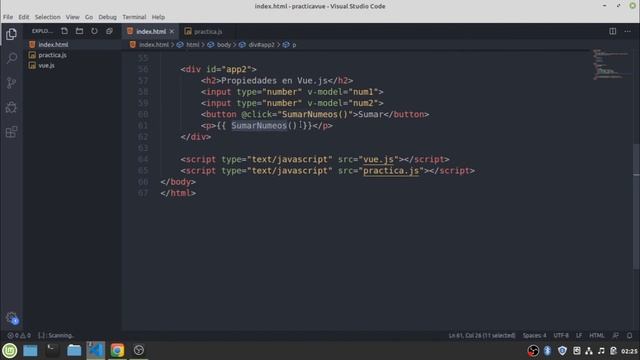Image resolution: width=640 pixels, height=360 pixels.
Task: Click UTF-8 encoding in the status bar
Action: tap(561, 336)
